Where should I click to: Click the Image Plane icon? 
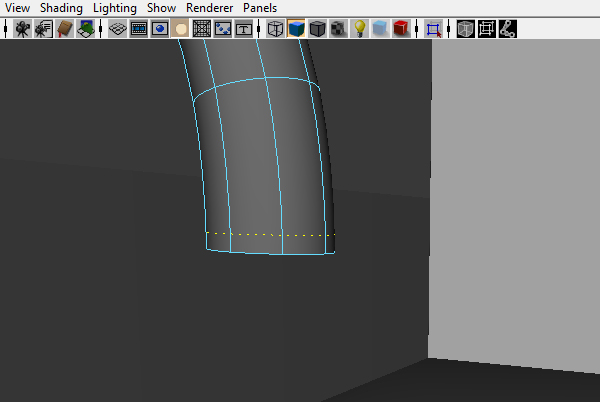[86, 29]
